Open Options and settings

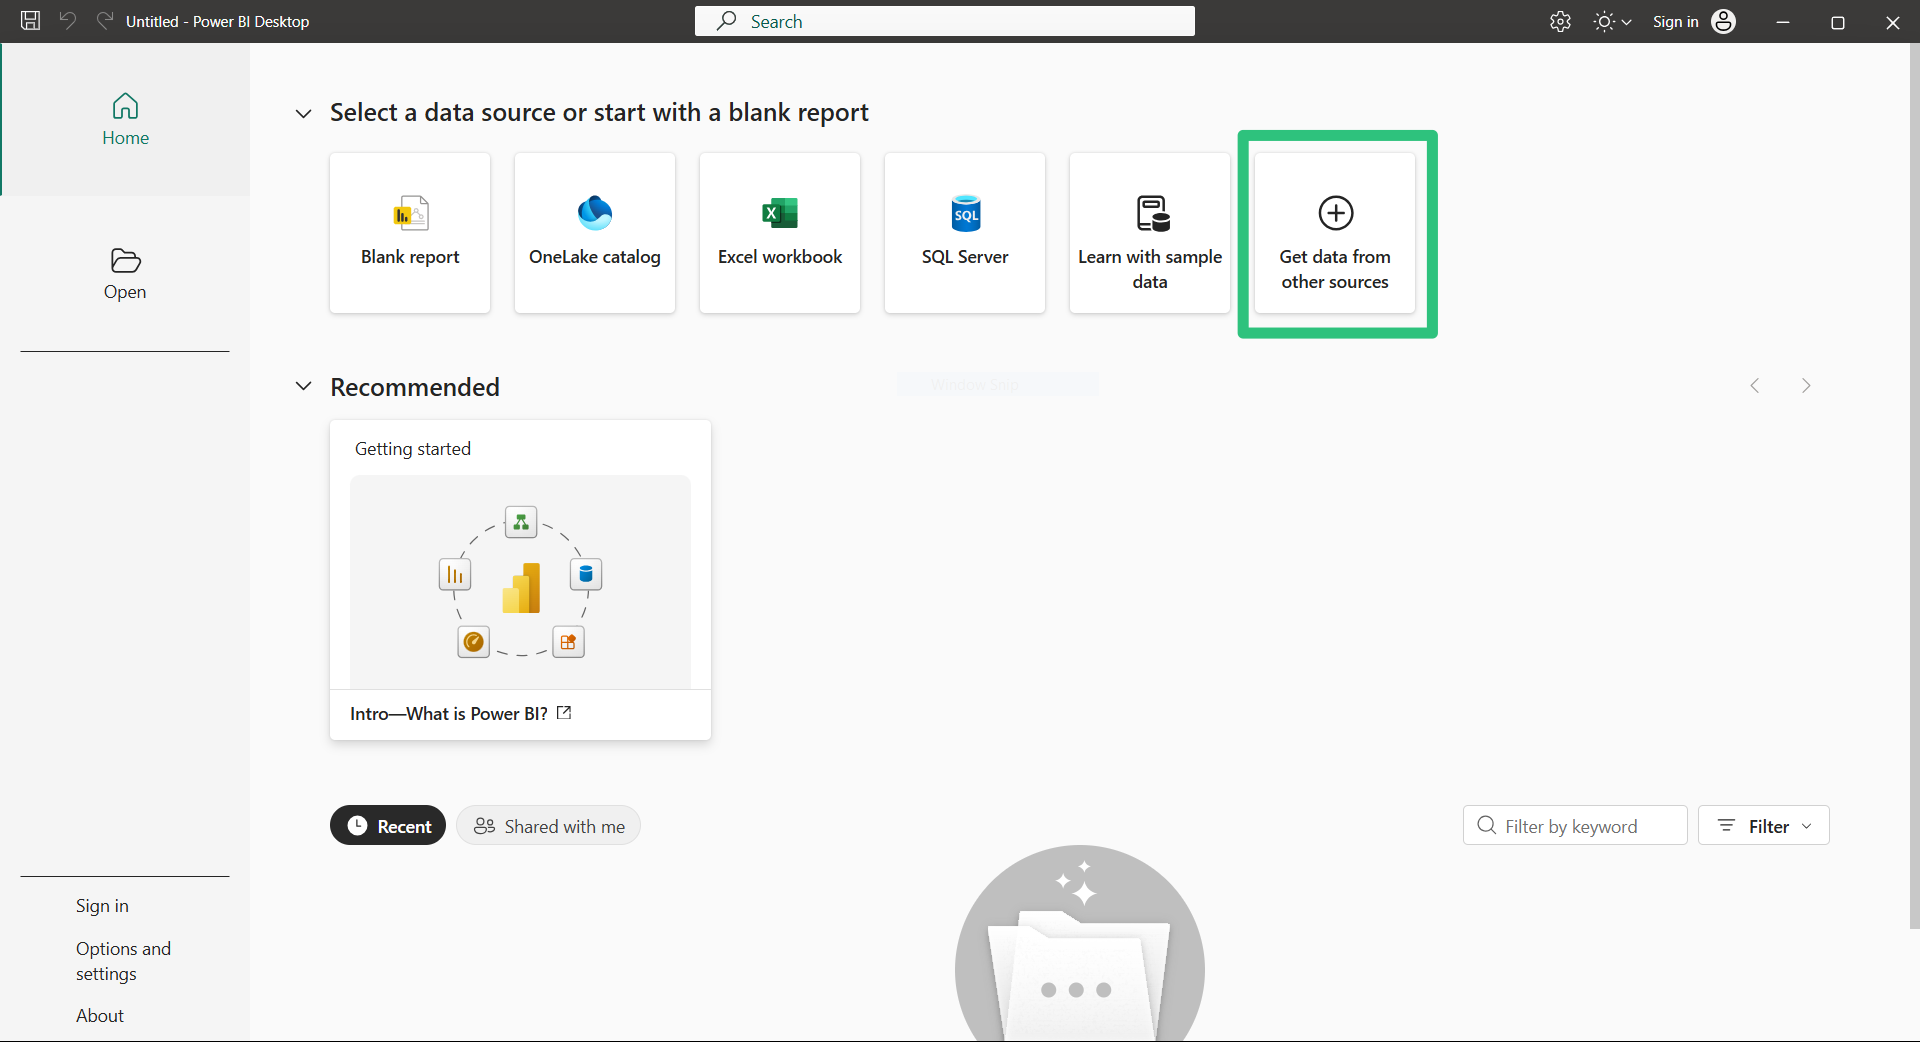coord(123,961)
